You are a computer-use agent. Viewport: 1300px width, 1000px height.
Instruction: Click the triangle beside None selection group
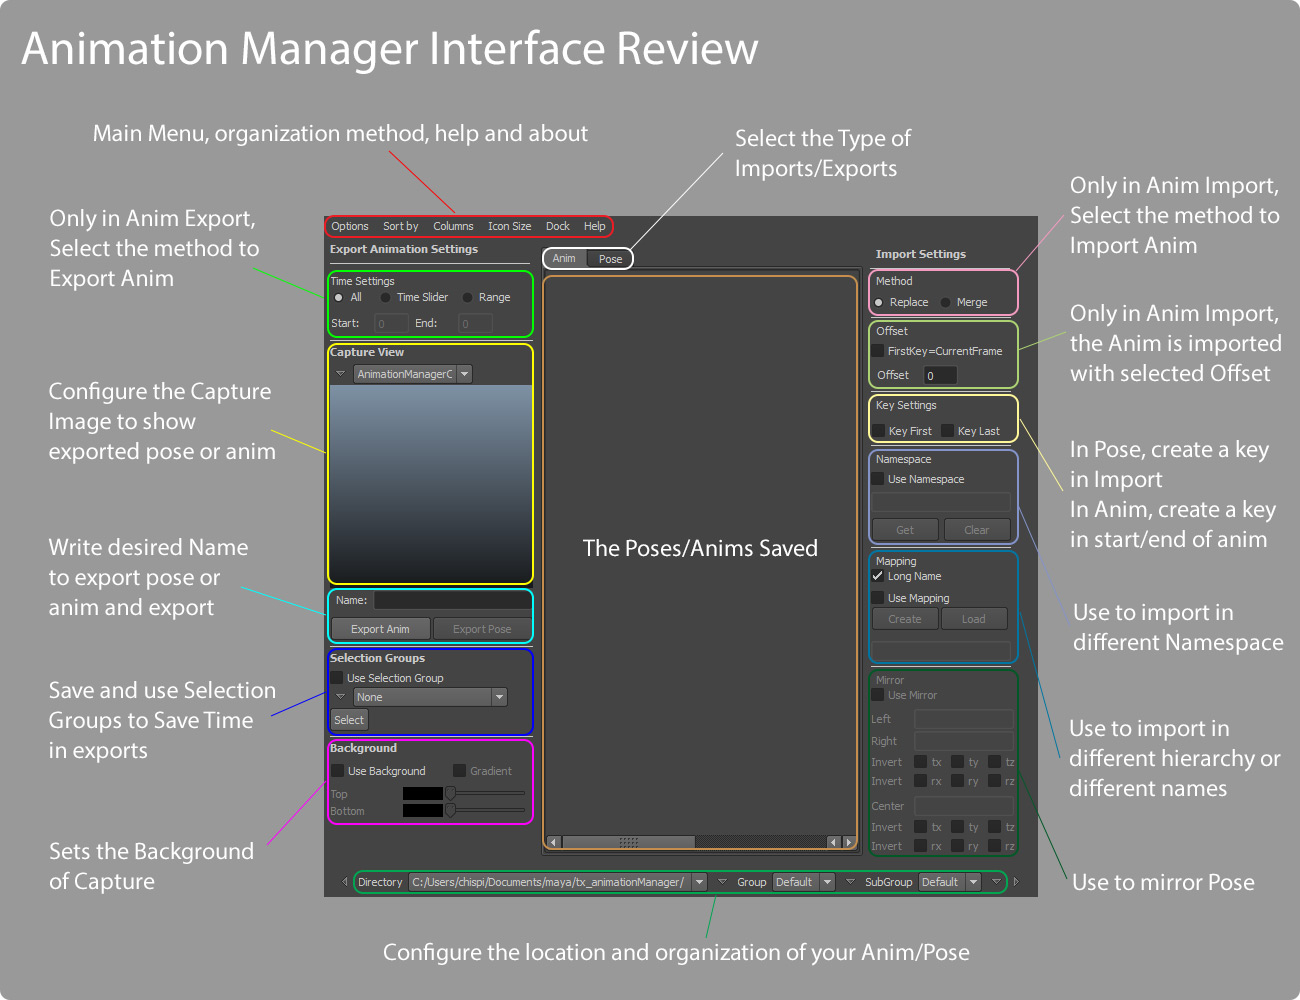[340, 697]
